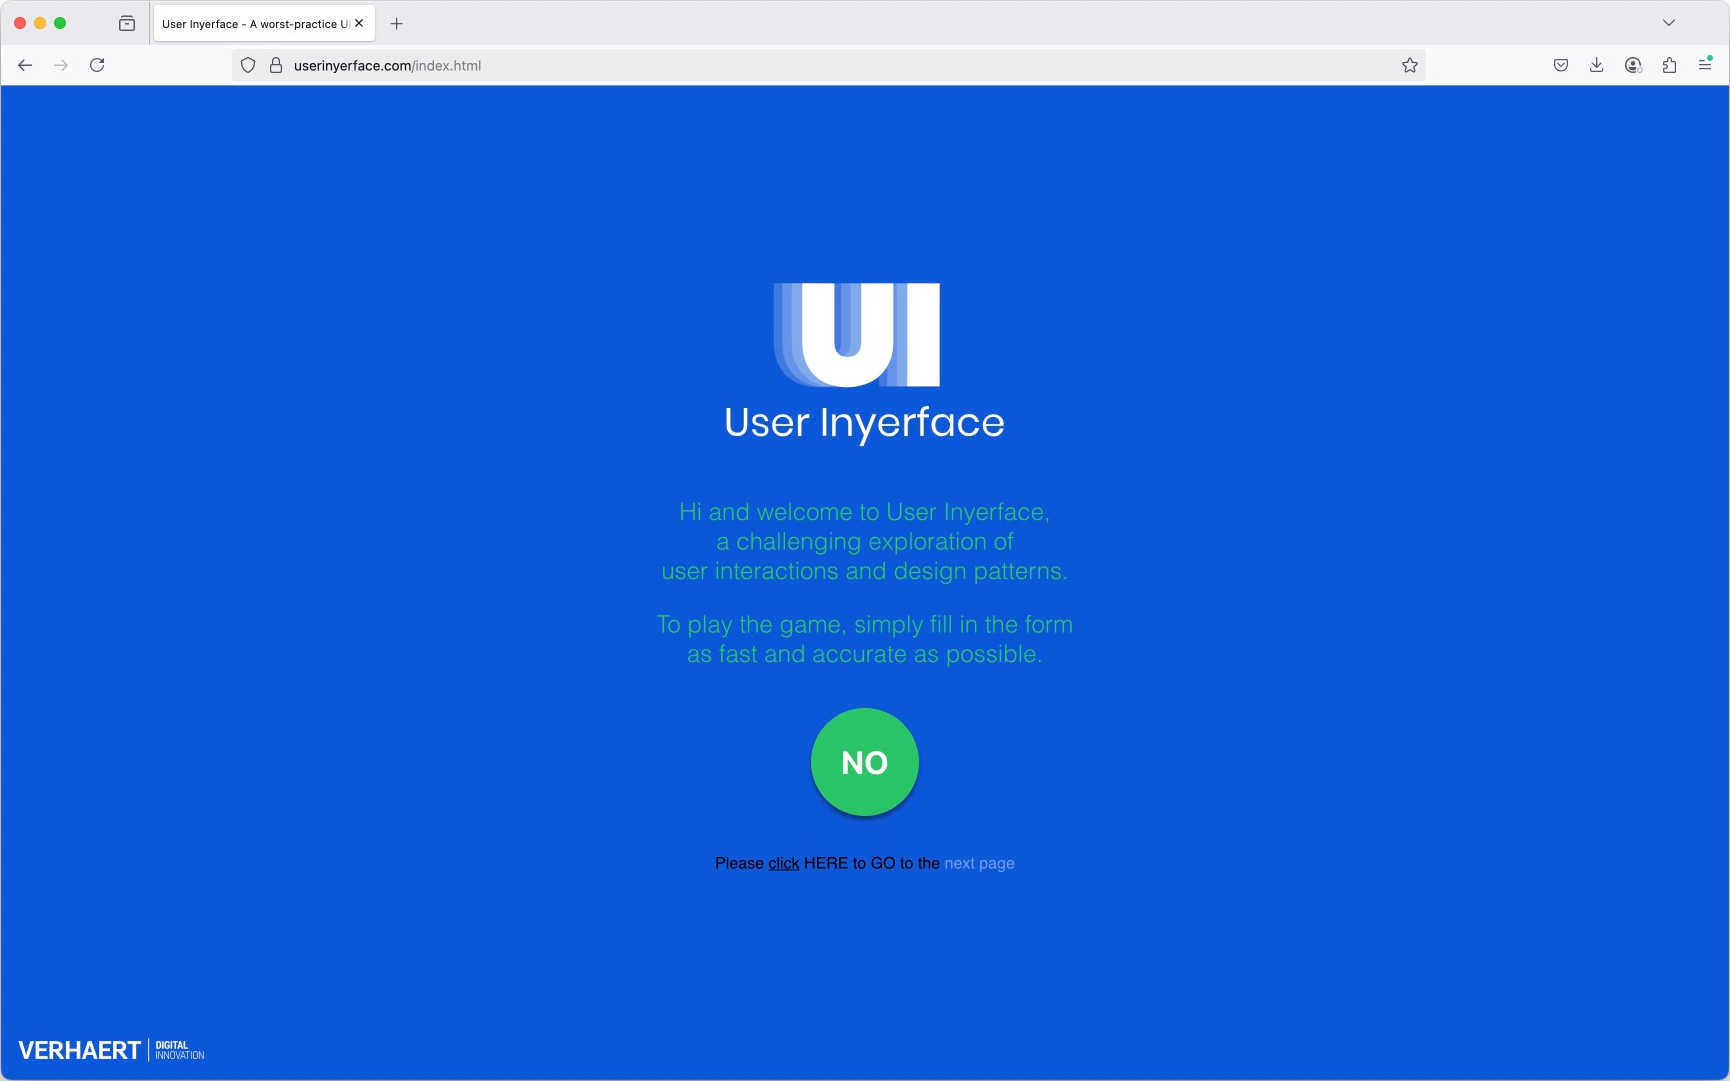The height and width of the screenshot is (1081, 1730).
Task: Click the underlined 'click' word
Action: click(784, 863)
